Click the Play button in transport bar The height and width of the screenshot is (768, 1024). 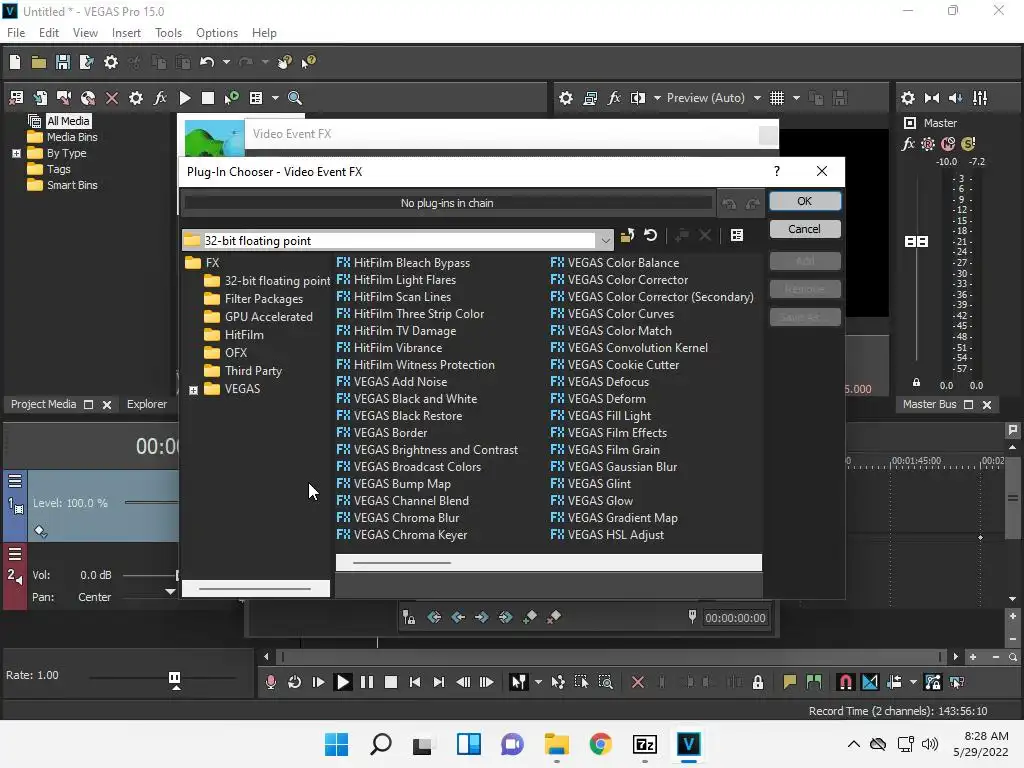click(x=342, y=682)
